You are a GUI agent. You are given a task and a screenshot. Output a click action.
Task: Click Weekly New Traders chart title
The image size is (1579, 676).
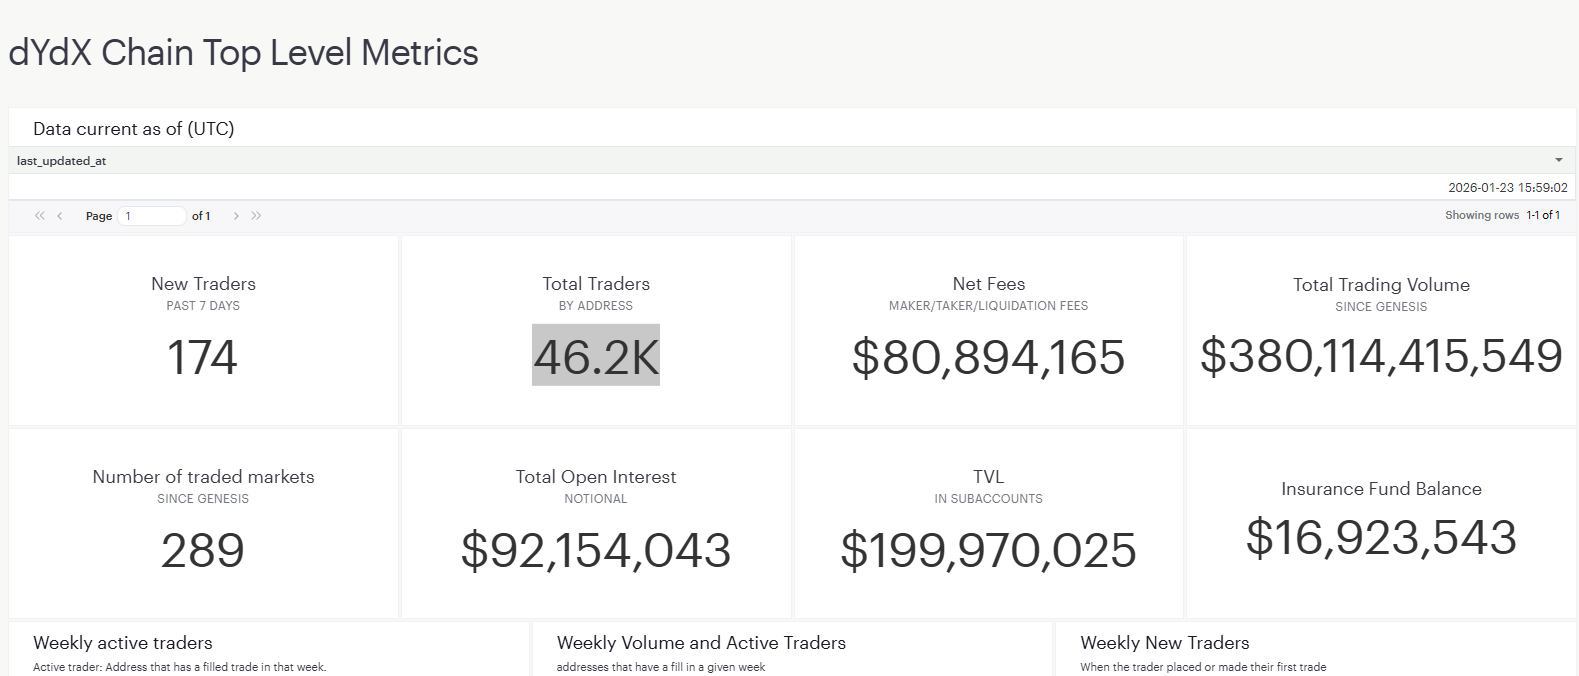click(1165, 643)
